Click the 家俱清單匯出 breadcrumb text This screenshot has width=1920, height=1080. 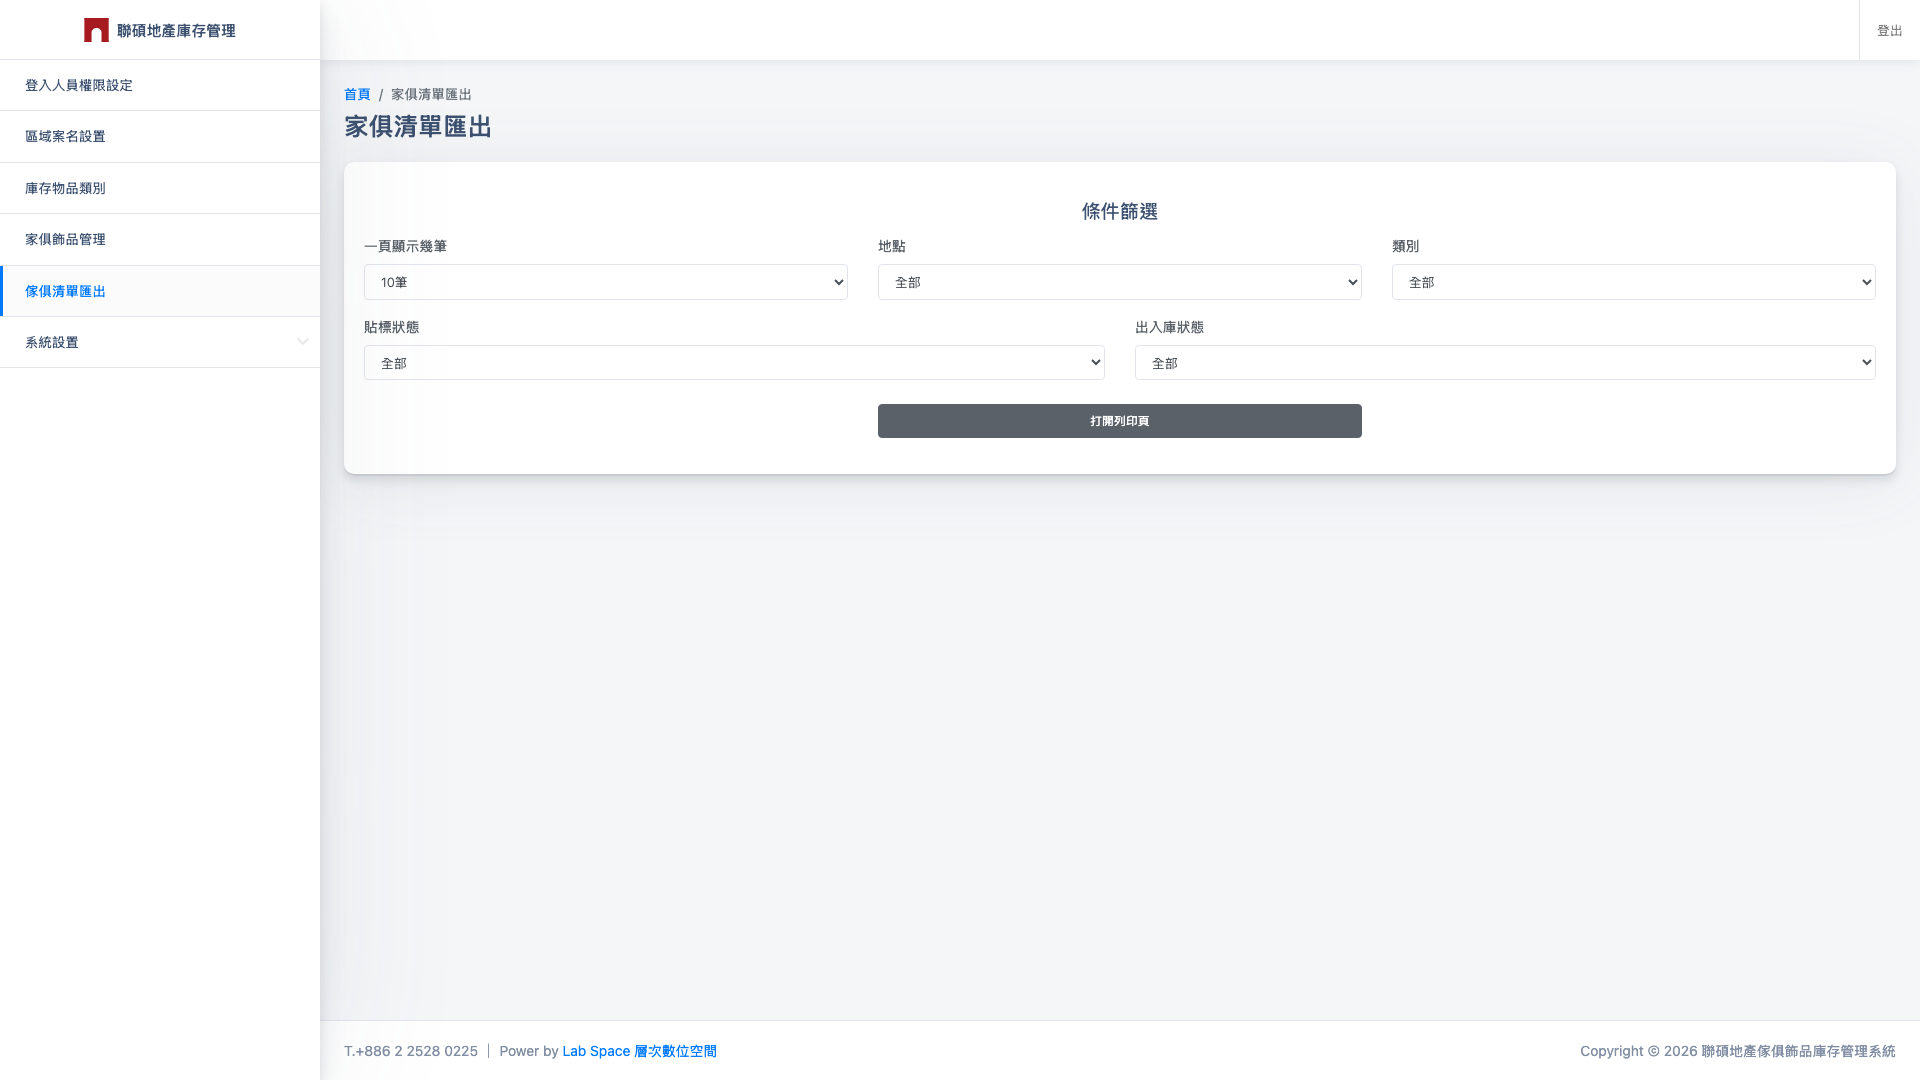tap(430, 94)
